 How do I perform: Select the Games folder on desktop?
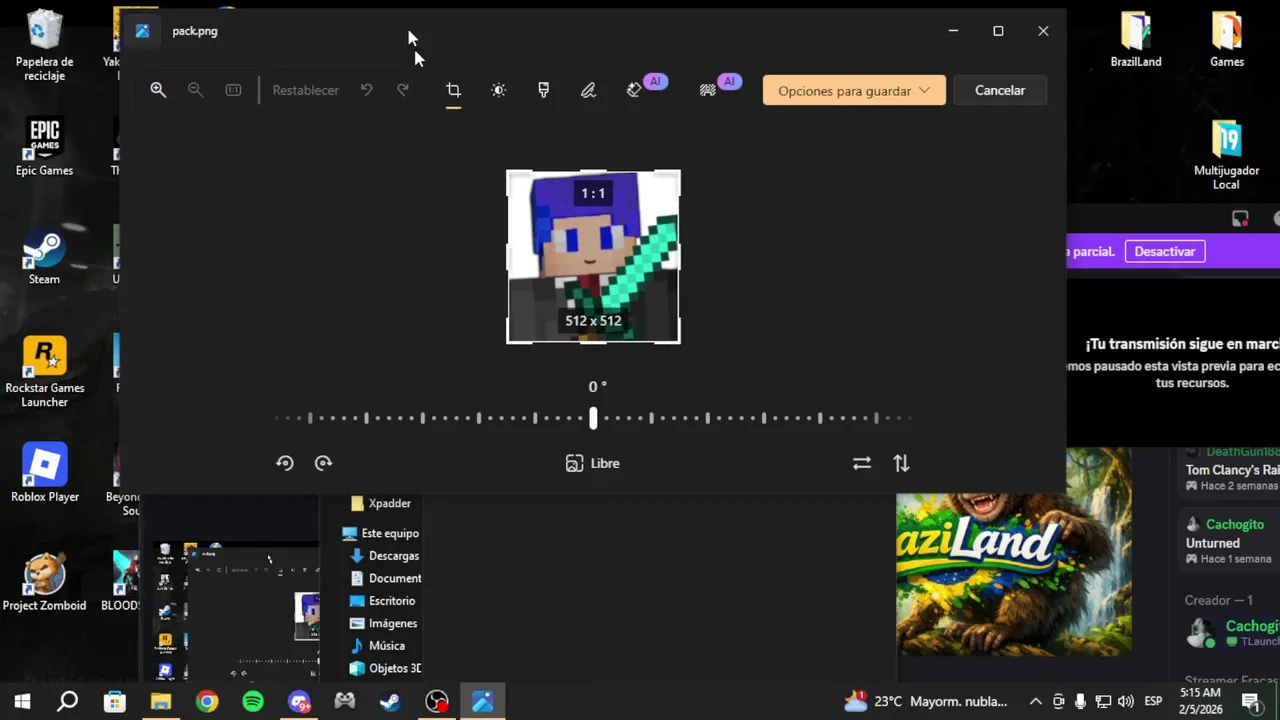coord(1227,40)
